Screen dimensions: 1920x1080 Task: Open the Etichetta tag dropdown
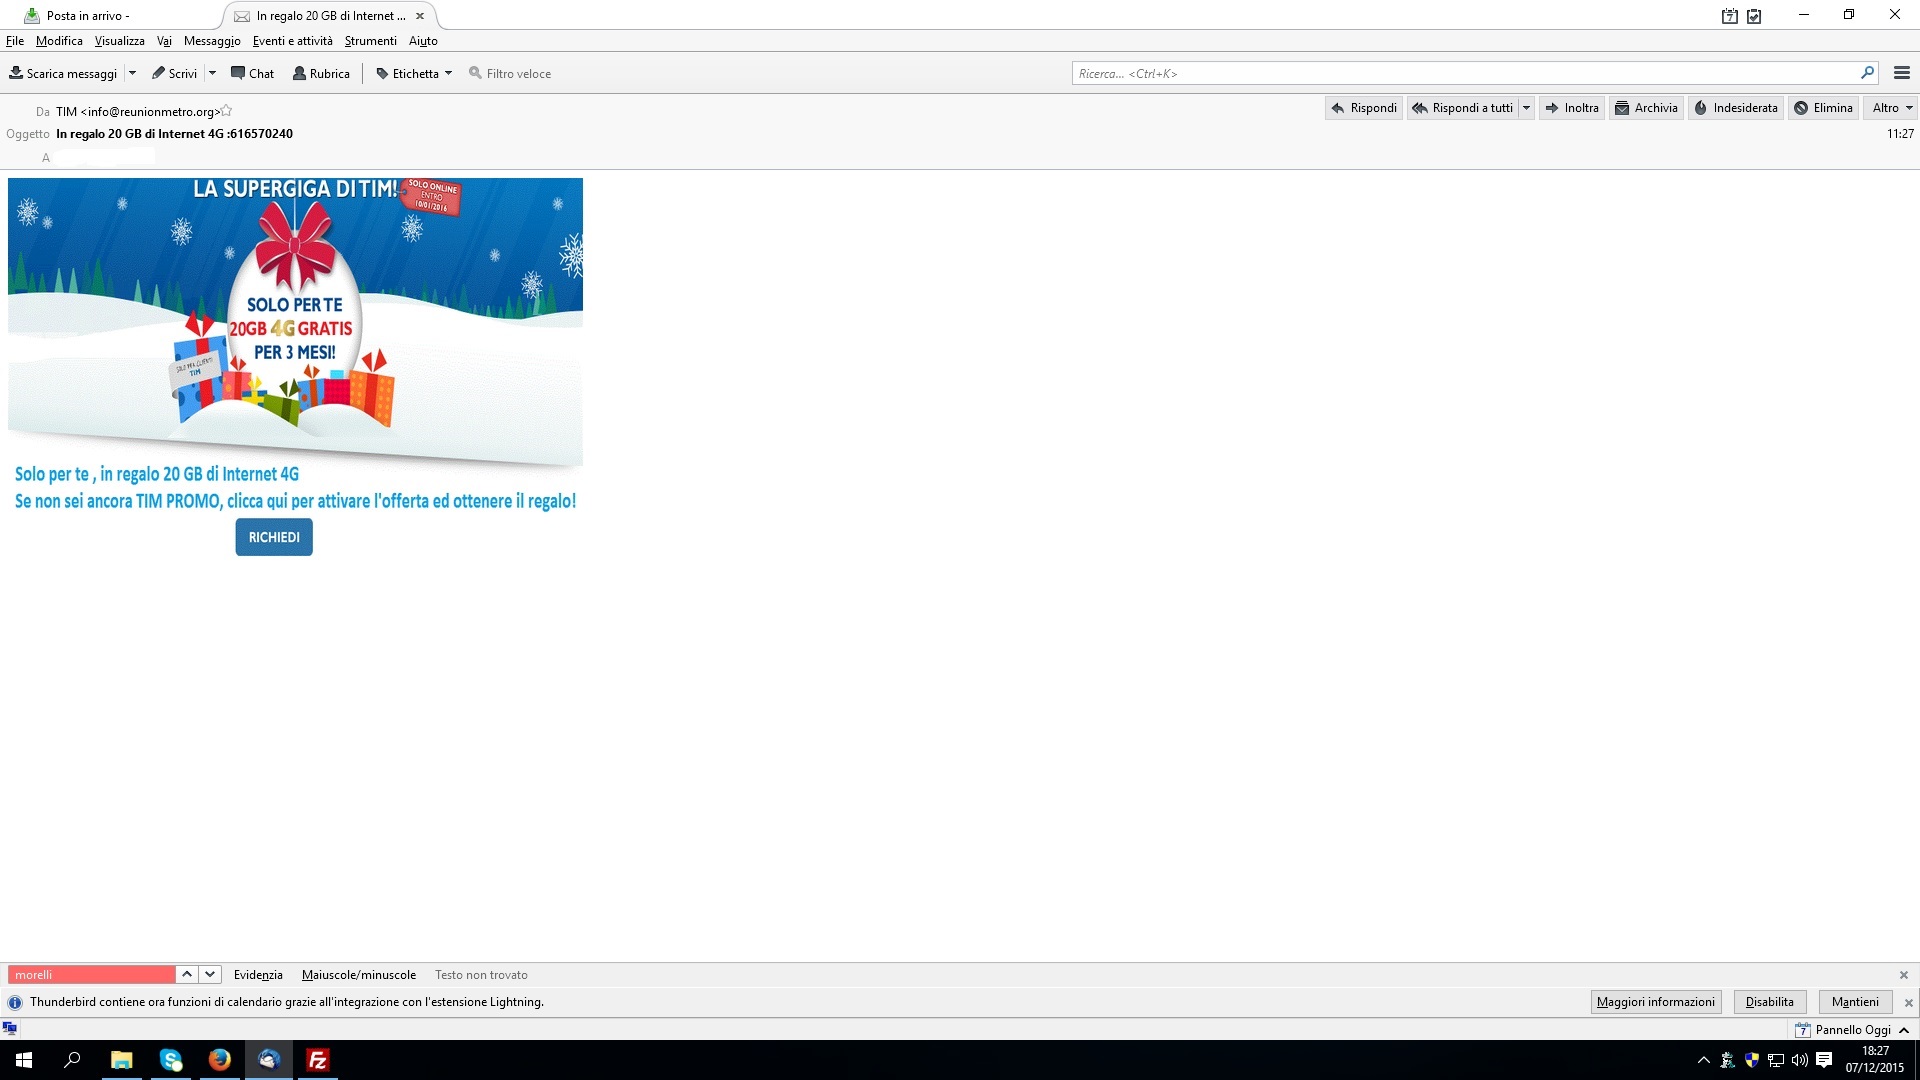point(414,73)
